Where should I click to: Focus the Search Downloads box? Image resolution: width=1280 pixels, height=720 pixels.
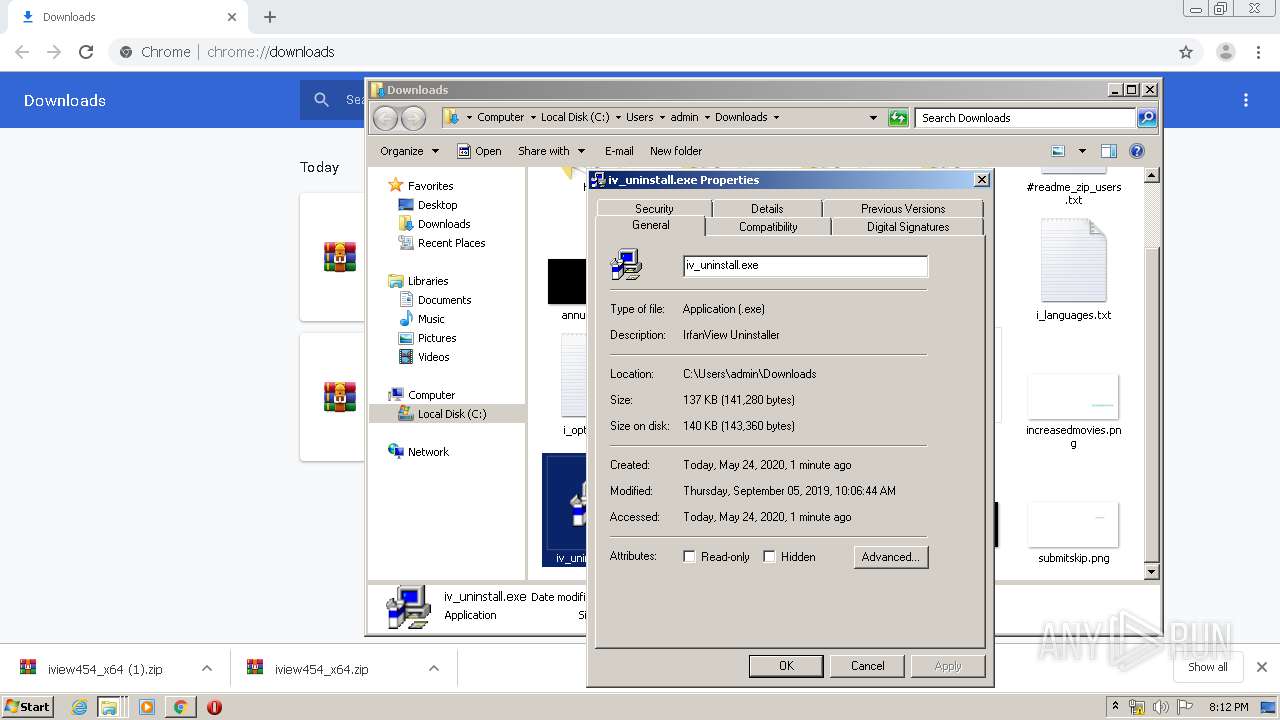point(1025,118)
